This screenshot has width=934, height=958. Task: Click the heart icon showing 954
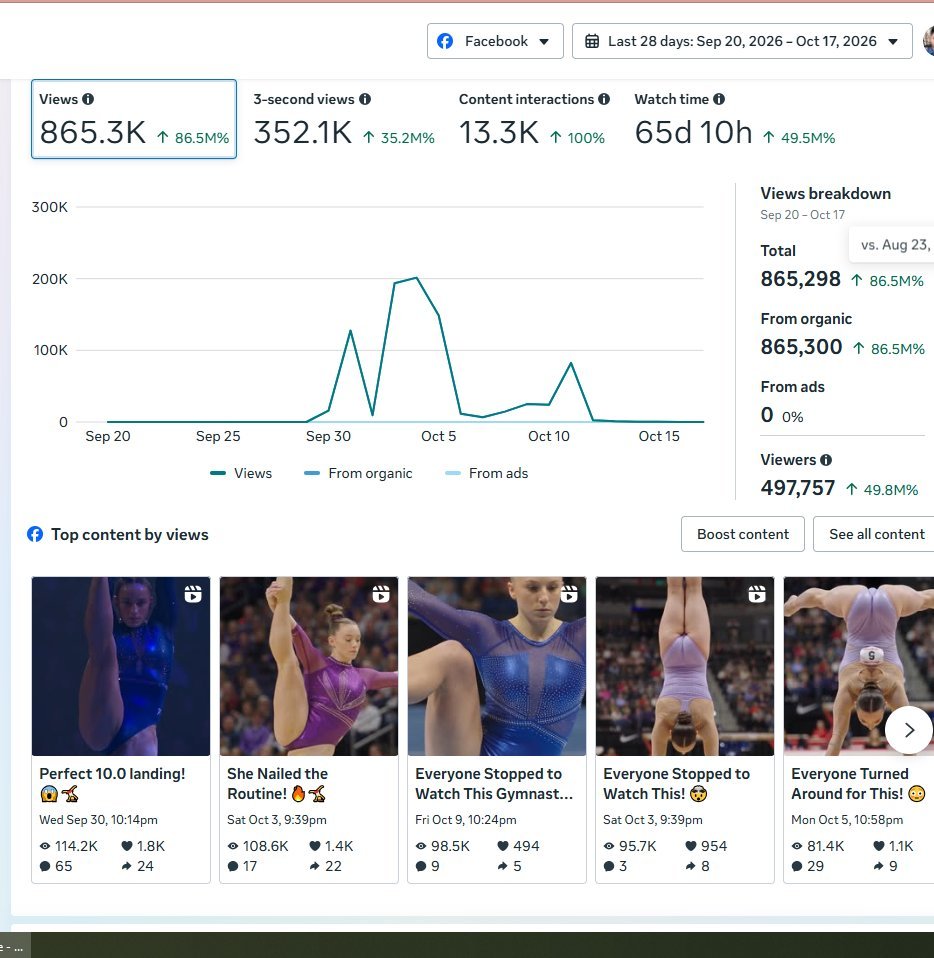pos(691,846)
